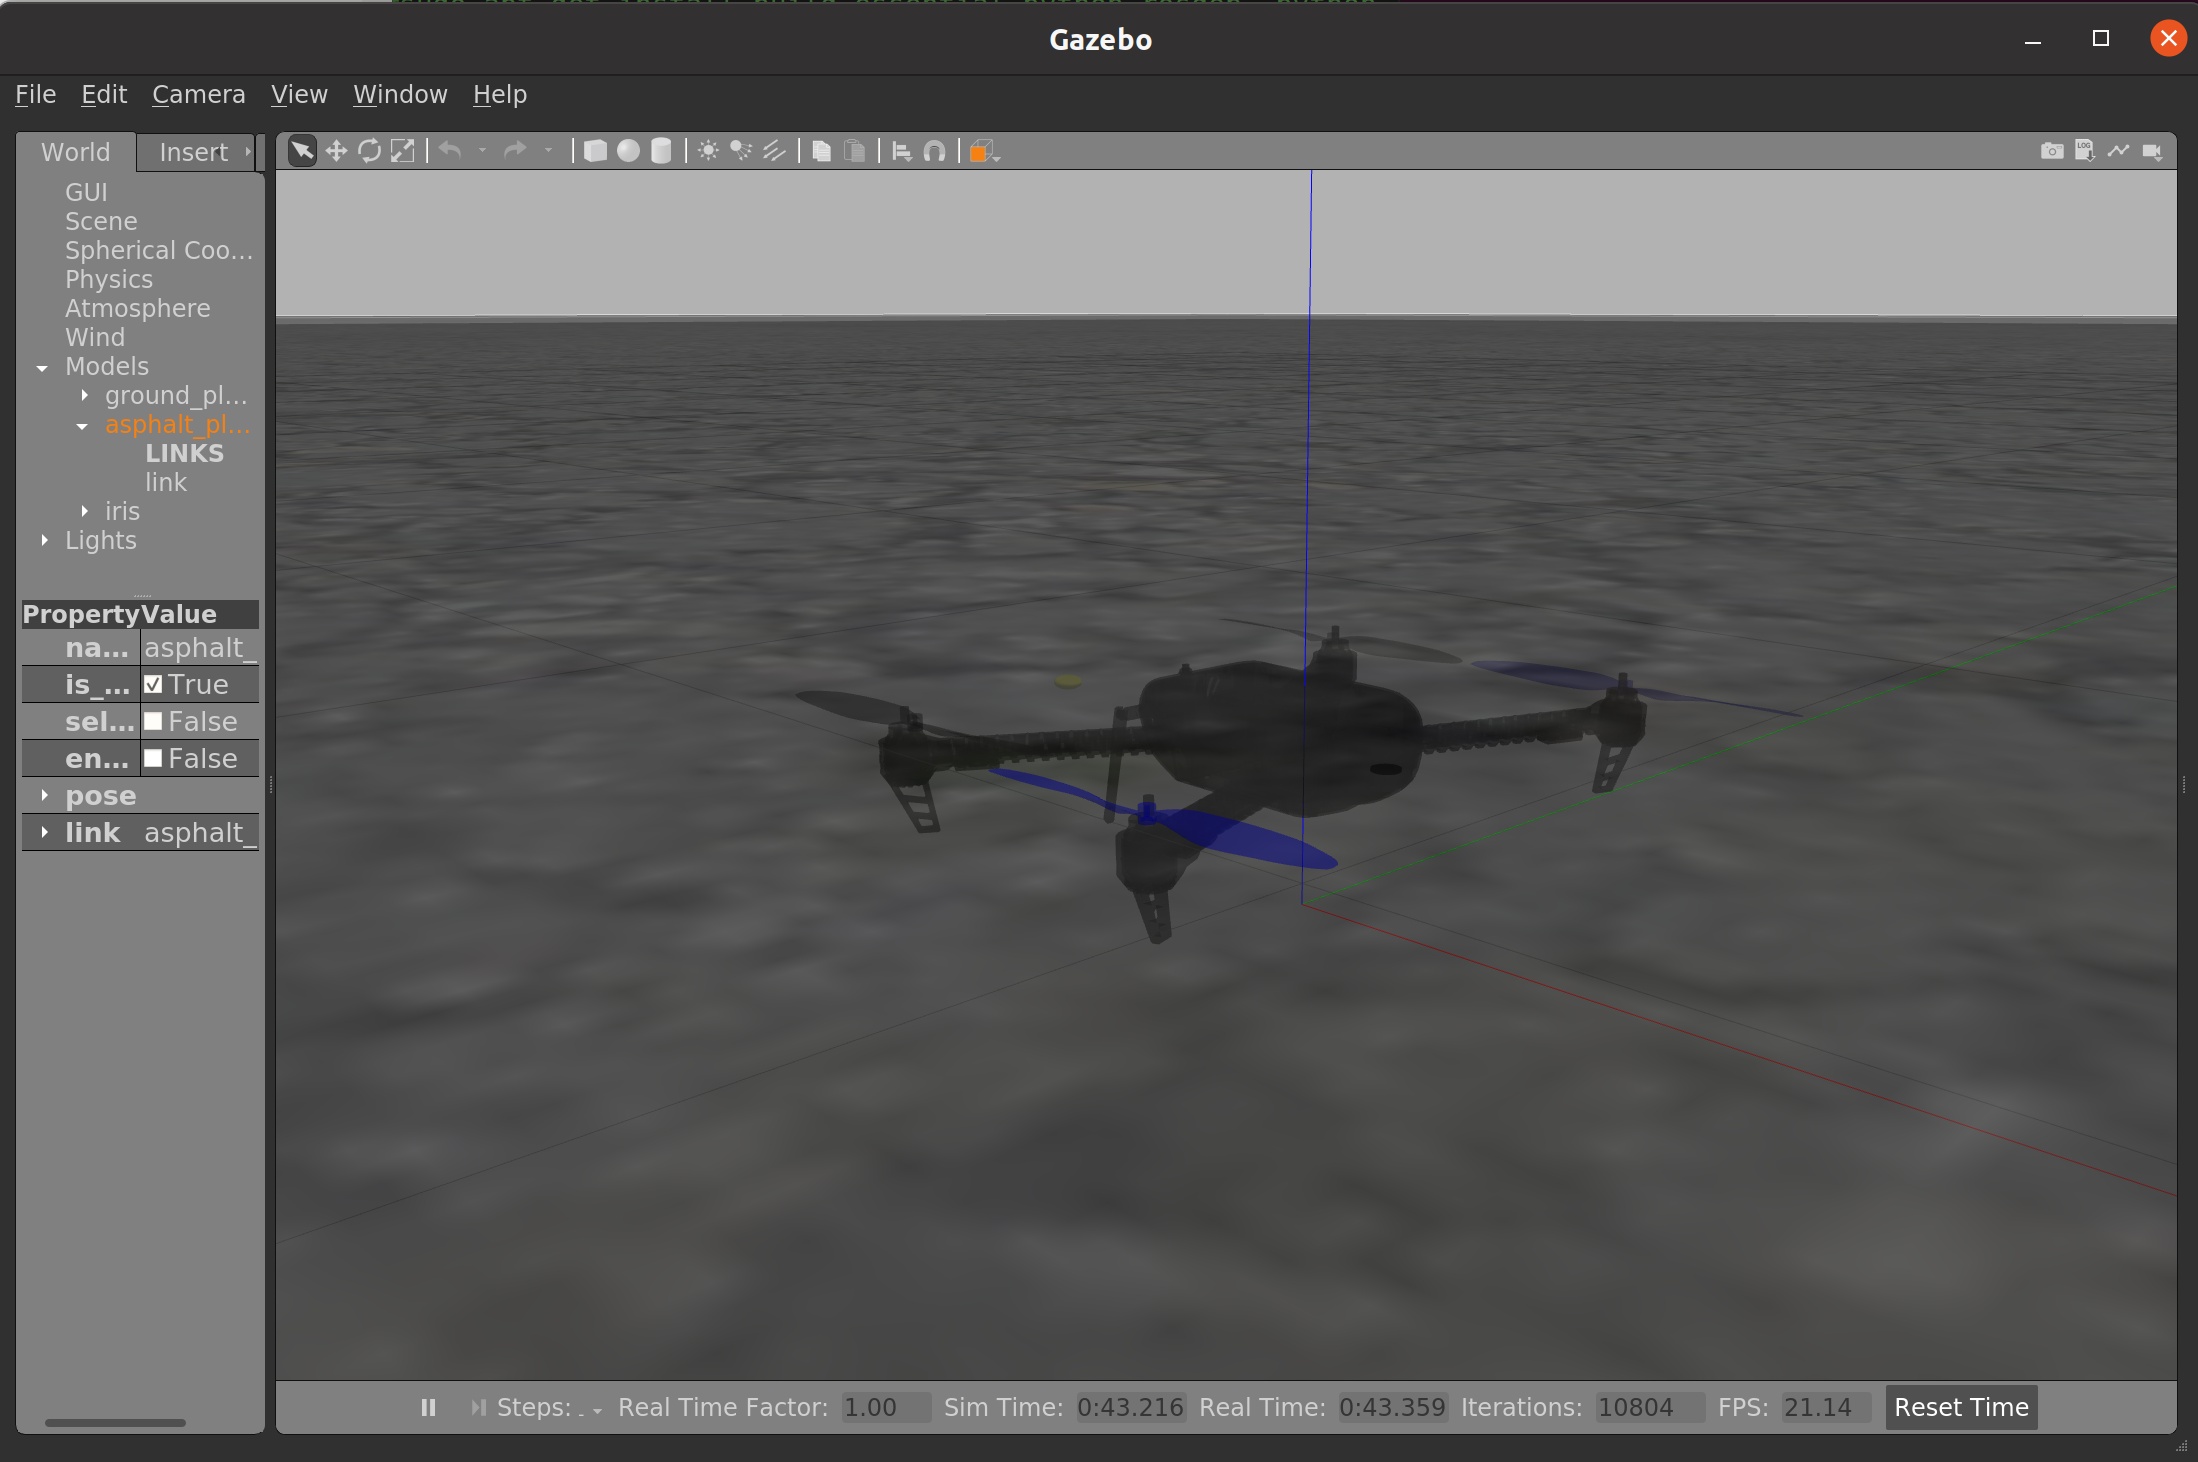Insert a cylinder shape
Viewport: 2198px width, 1462px height.
pos(661,151)
